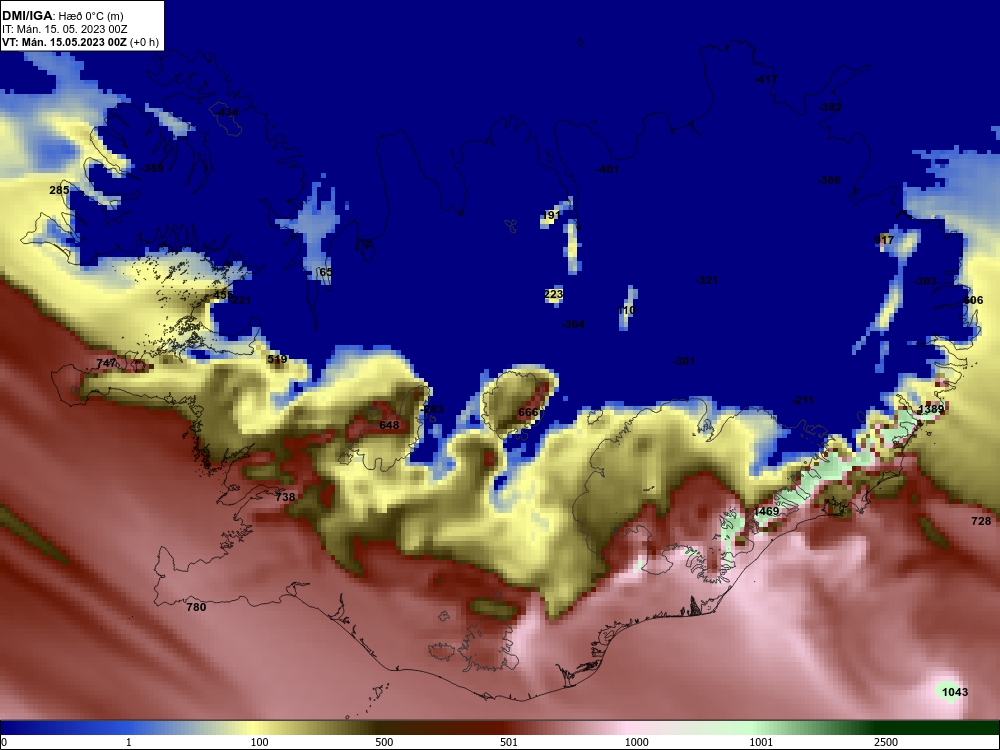Click the '-417' value on the map
This screenshot has width=1000, height=750.
(766, 79)
